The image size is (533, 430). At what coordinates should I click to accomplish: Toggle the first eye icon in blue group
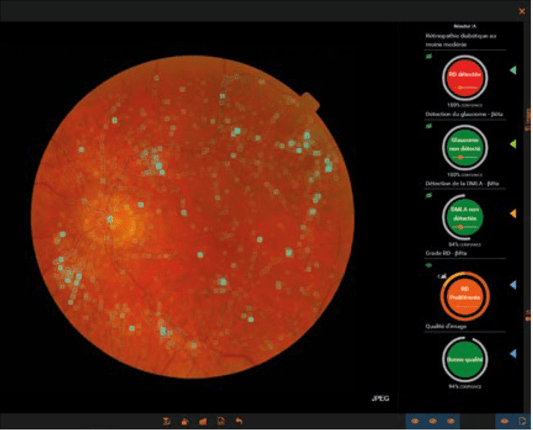(415, 421)
